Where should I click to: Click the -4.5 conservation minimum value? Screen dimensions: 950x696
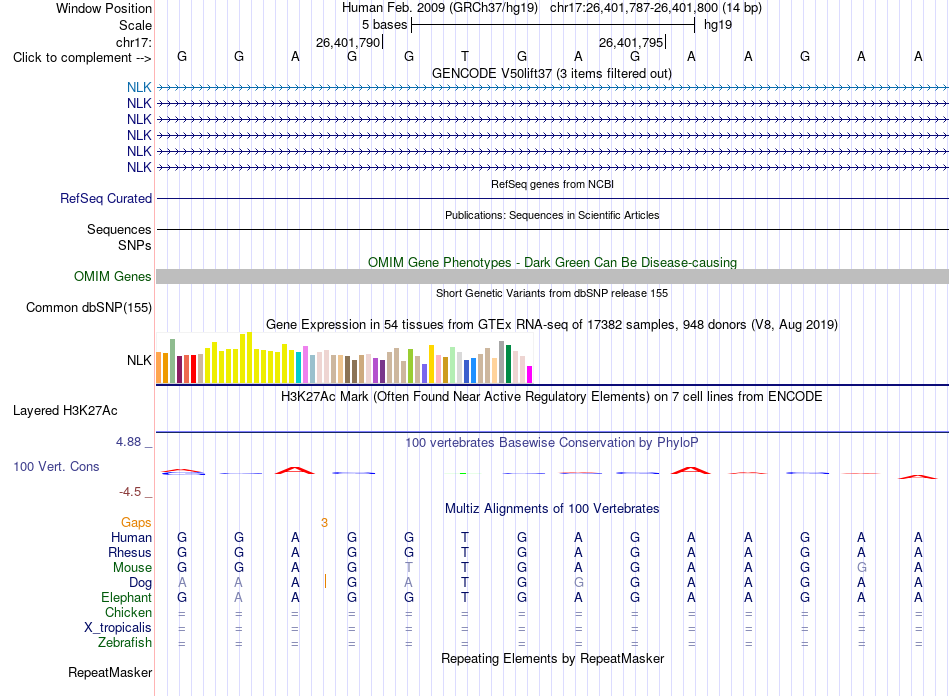[x=130, y=492]
